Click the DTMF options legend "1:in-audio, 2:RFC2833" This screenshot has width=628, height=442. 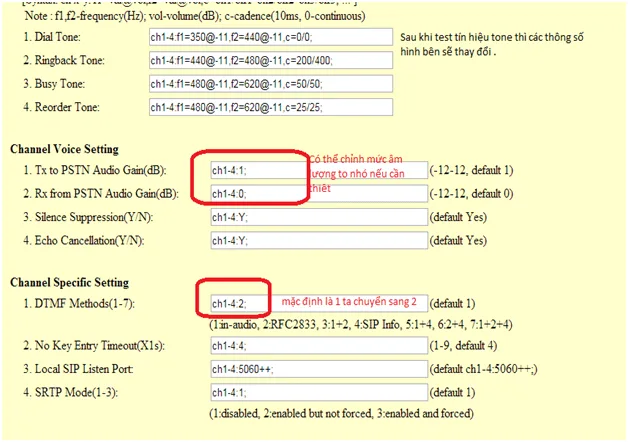click(265, 325)
